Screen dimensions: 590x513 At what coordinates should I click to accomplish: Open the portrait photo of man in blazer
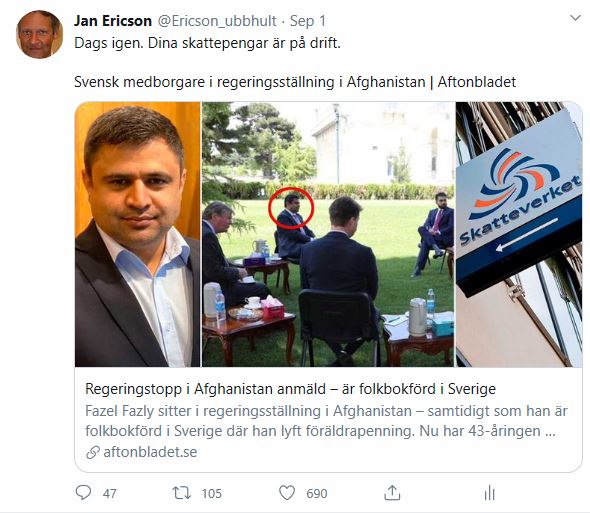[x=138, y=234]
